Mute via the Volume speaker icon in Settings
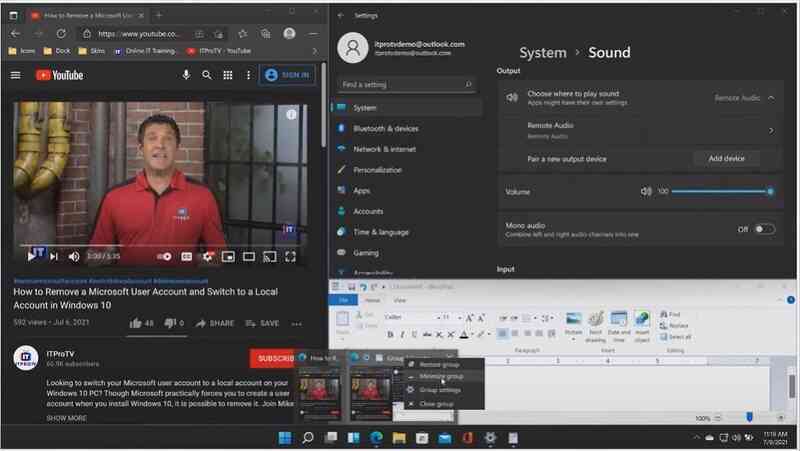Screen dimensions: 800x451 [646, 191]
